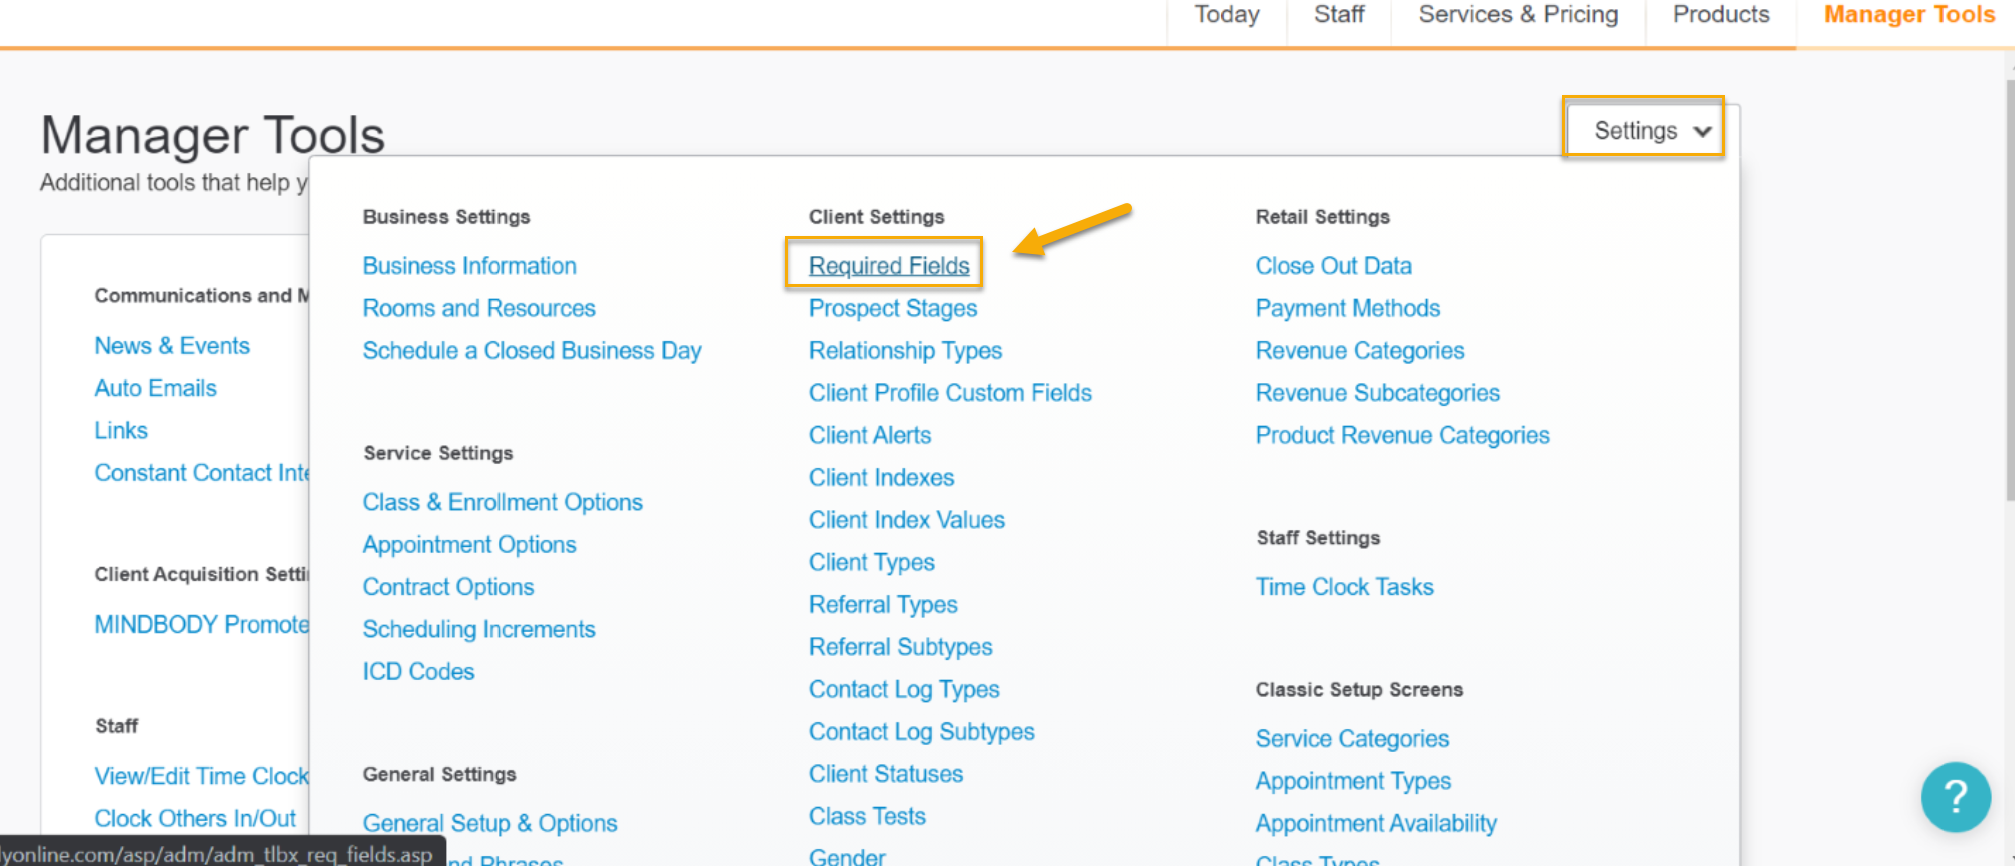Click the Payment Methods link
The image size is (2015, 866).
click(1348, 308)
